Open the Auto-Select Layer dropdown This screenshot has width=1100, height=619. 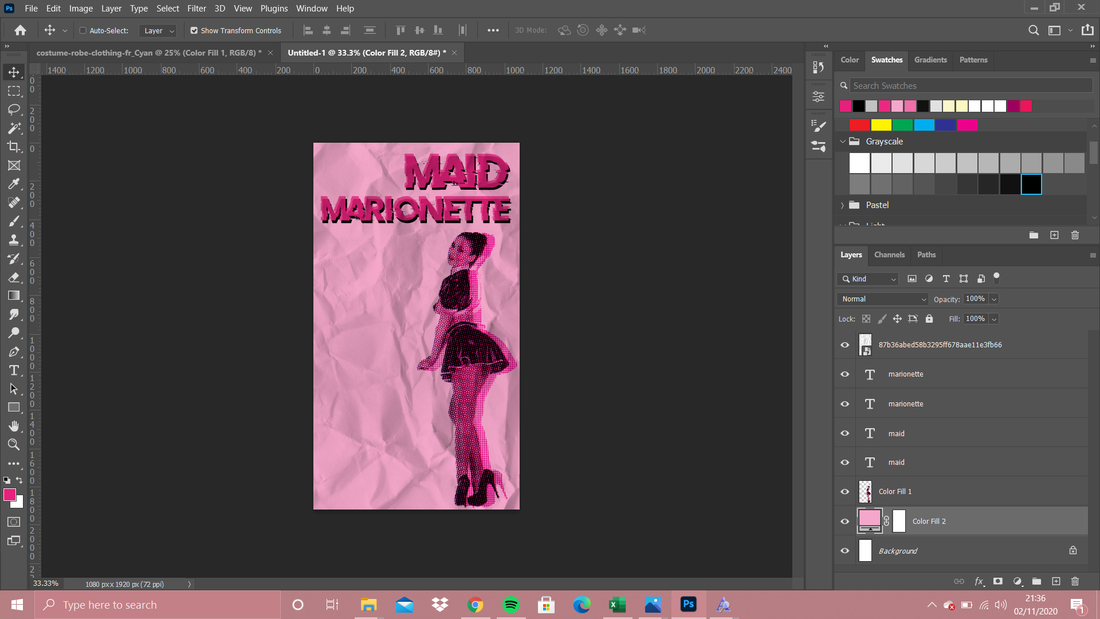click(x=157, y=31)
